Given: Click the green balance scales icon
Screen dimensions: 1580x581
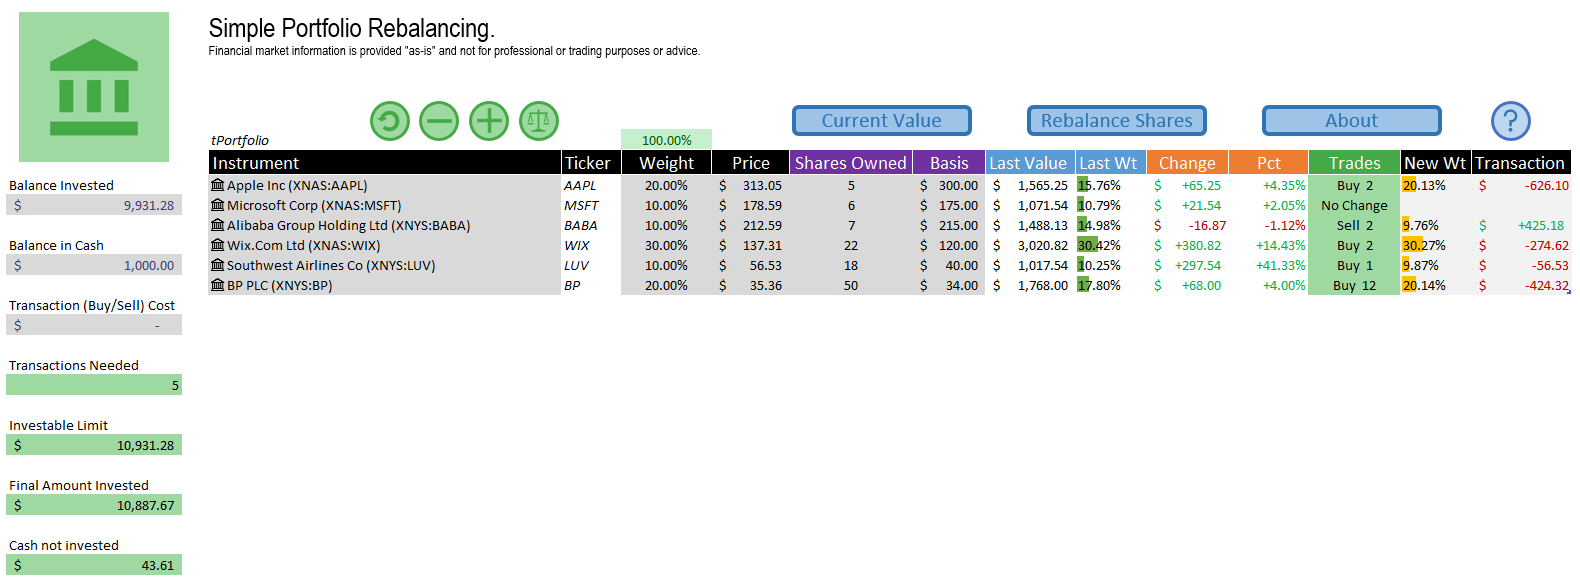Looking at the screenshot, I should [x=539, y=121].
